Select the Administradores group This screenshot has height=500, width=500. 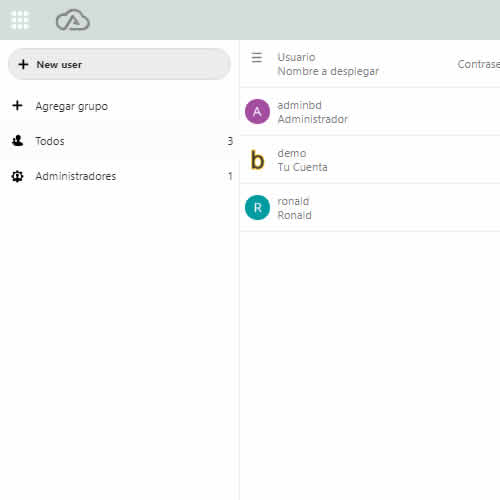(x=119, y=176)
